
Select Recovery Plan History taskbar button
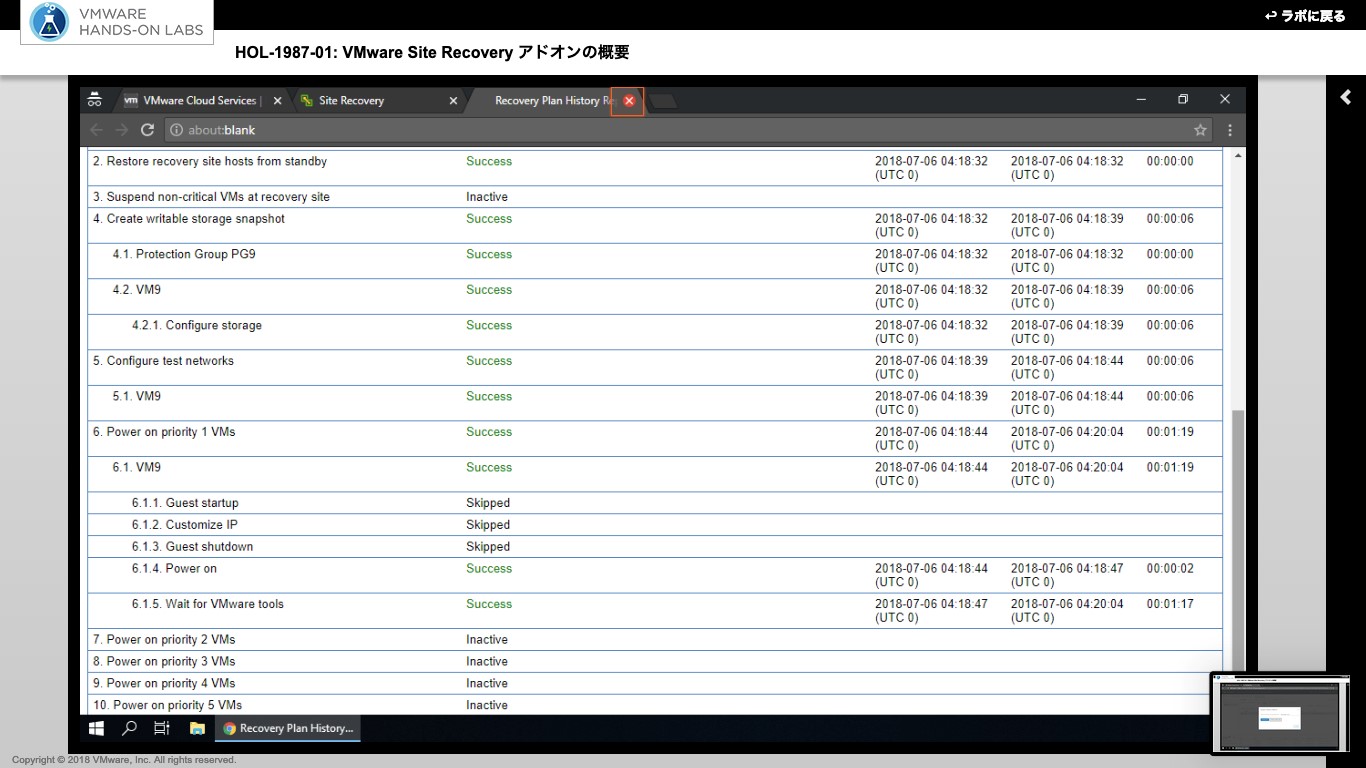point(288,728)
